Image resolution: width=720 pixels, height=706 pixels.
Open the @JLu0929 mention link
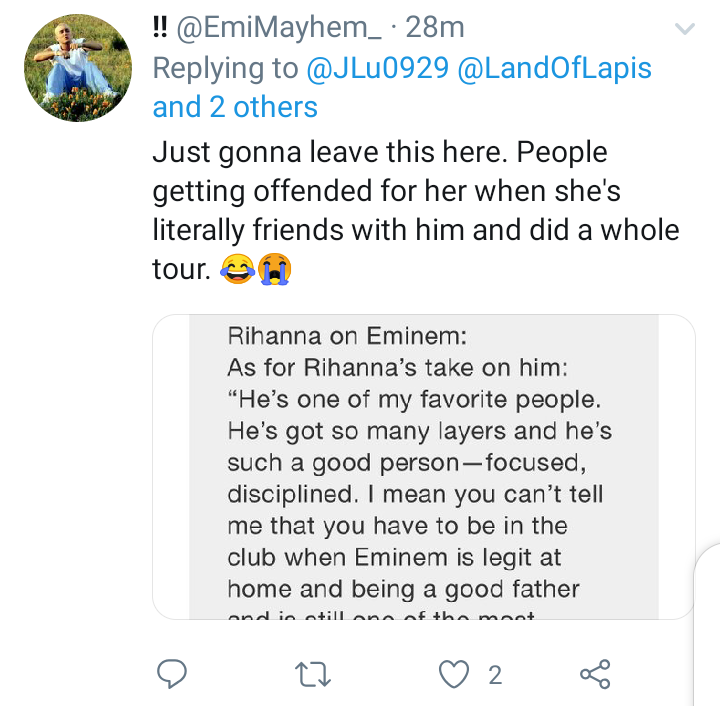coord(377,68)
